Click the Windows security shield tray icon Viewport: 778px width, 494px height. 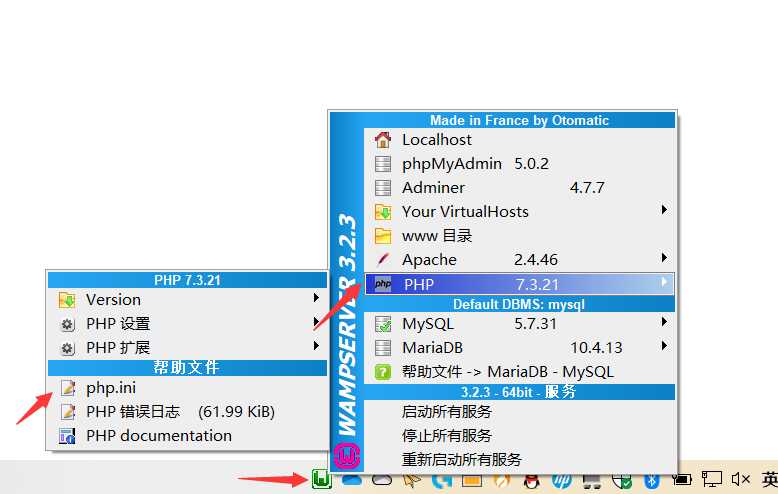click(622, 480)
